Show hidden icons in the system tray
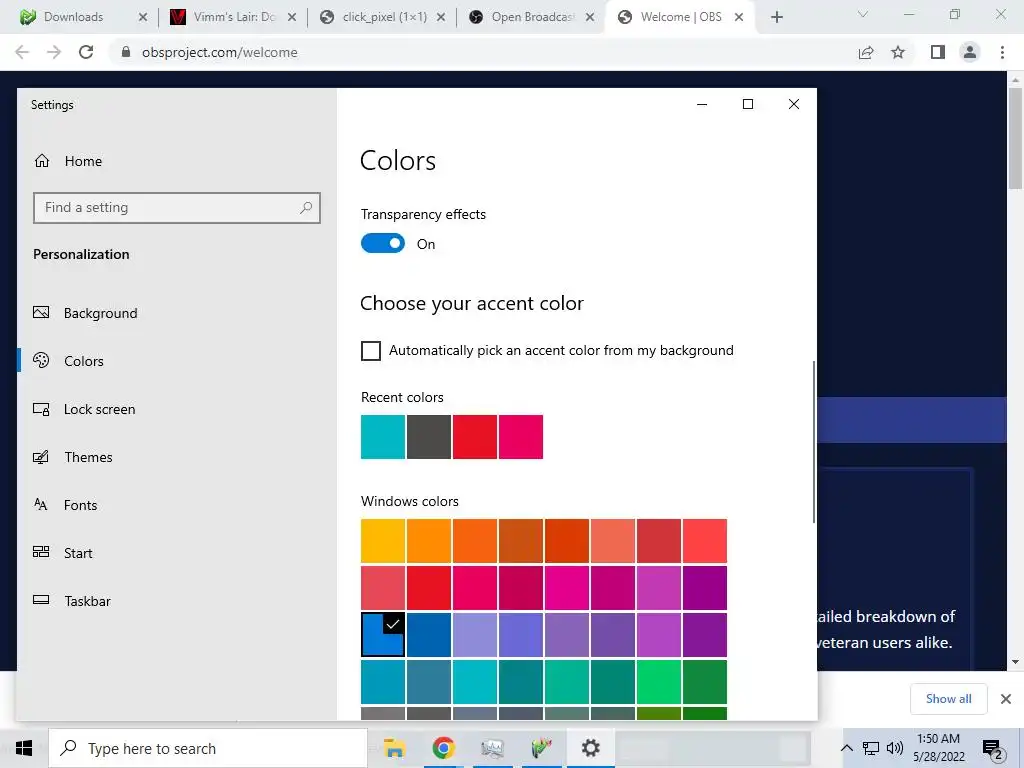Screen dimensions: 1024x768 pyautogui.click(x=846, y=748)
